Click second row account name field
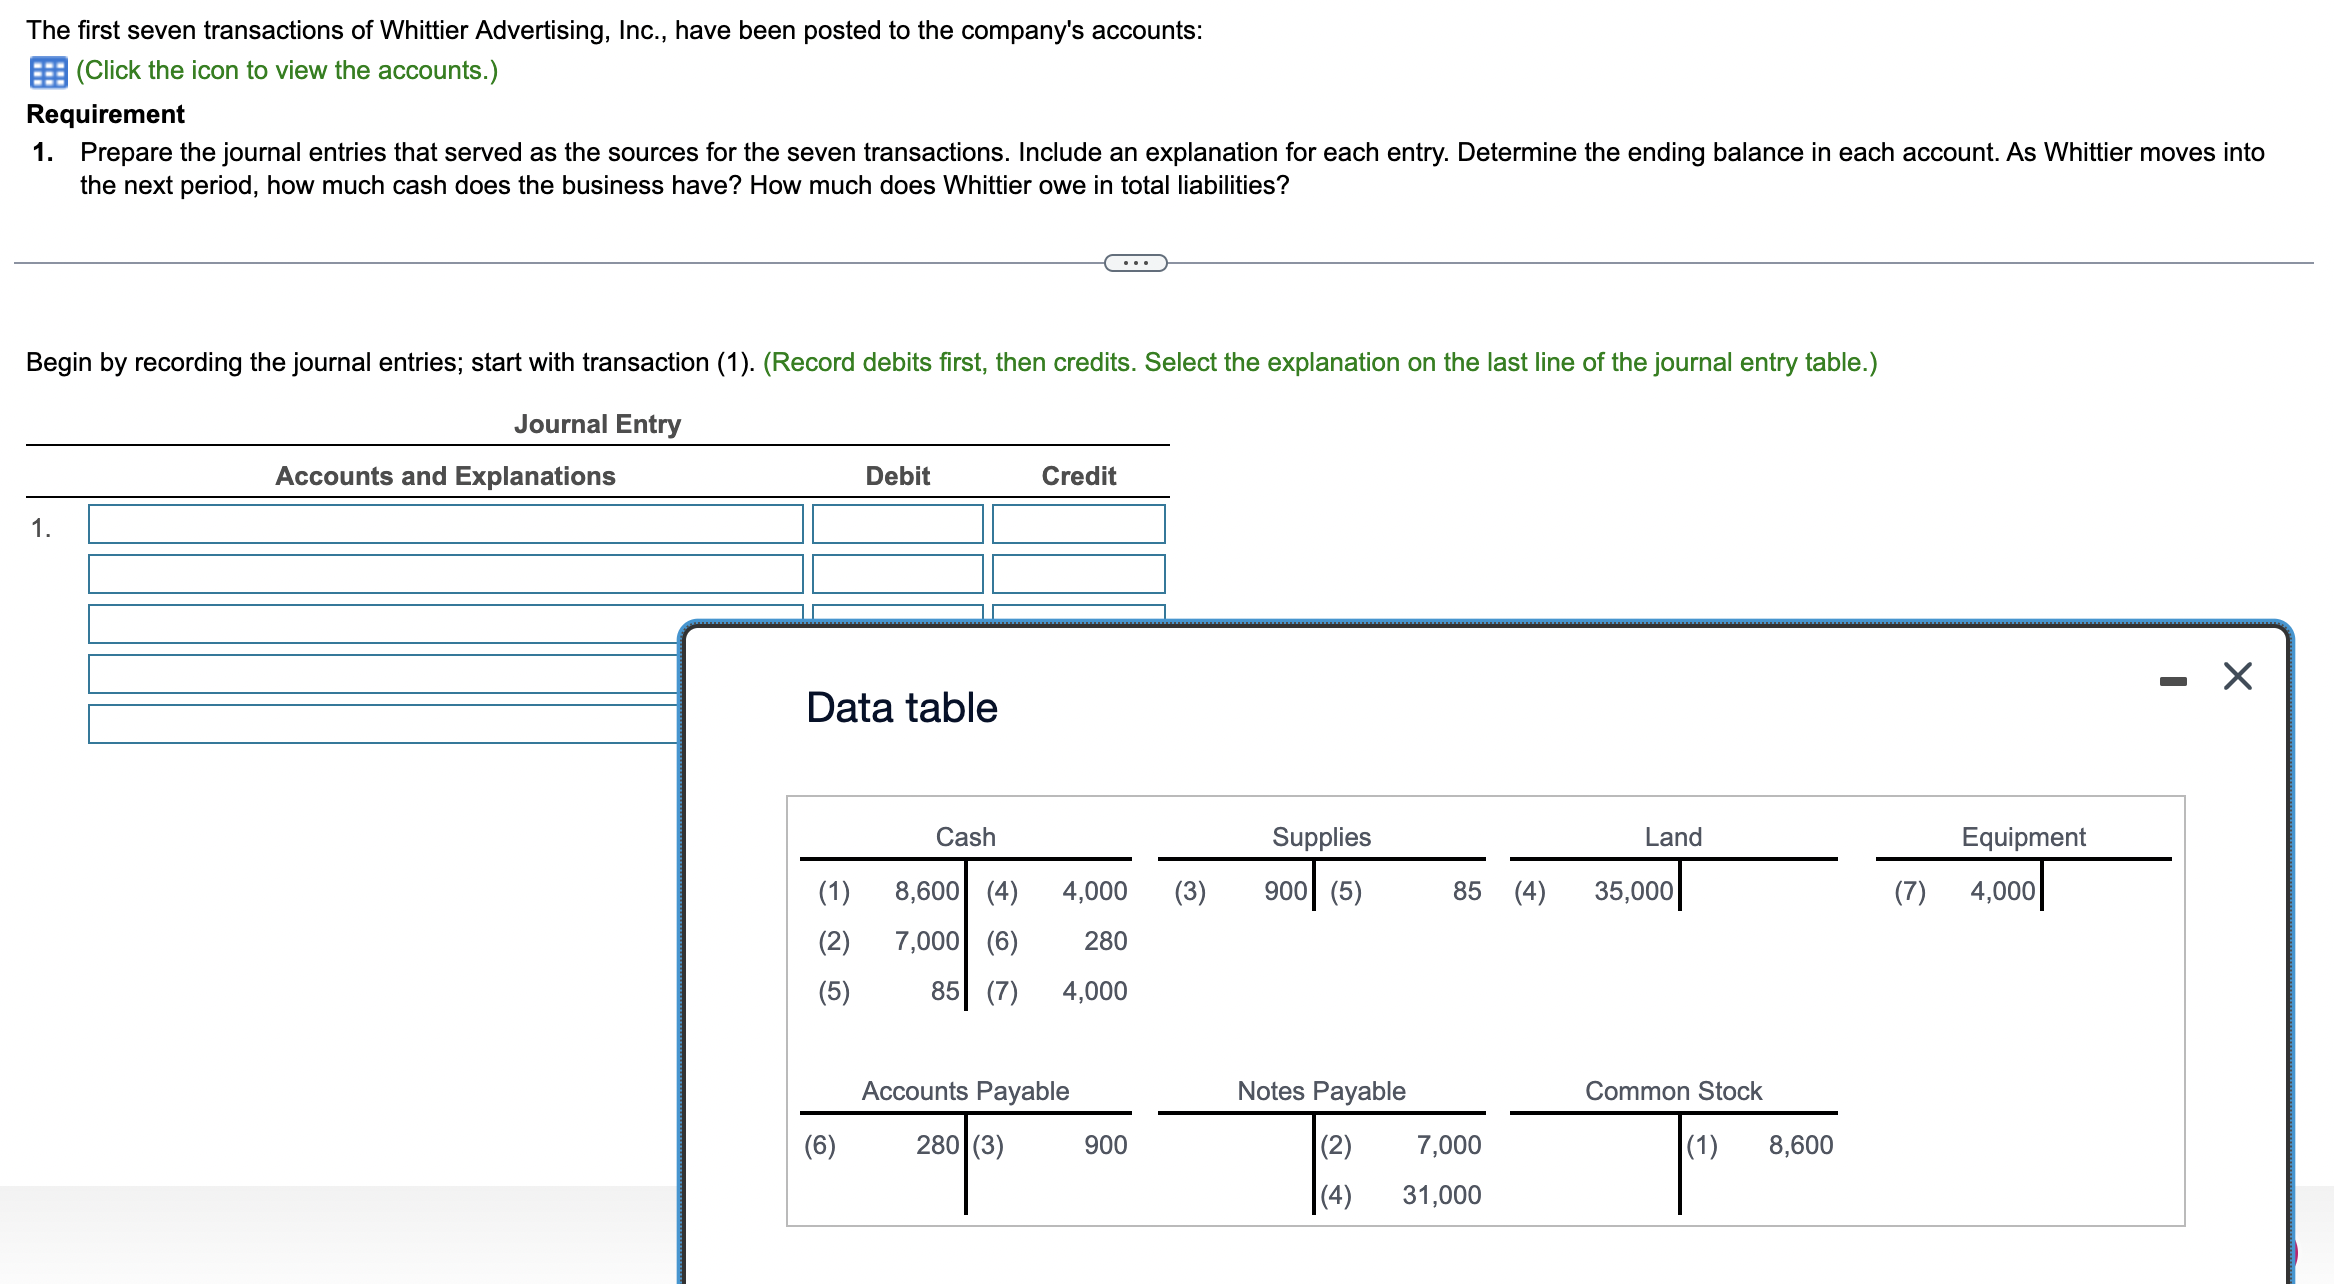This screenshot has width=2334, height=1284. 445,574
